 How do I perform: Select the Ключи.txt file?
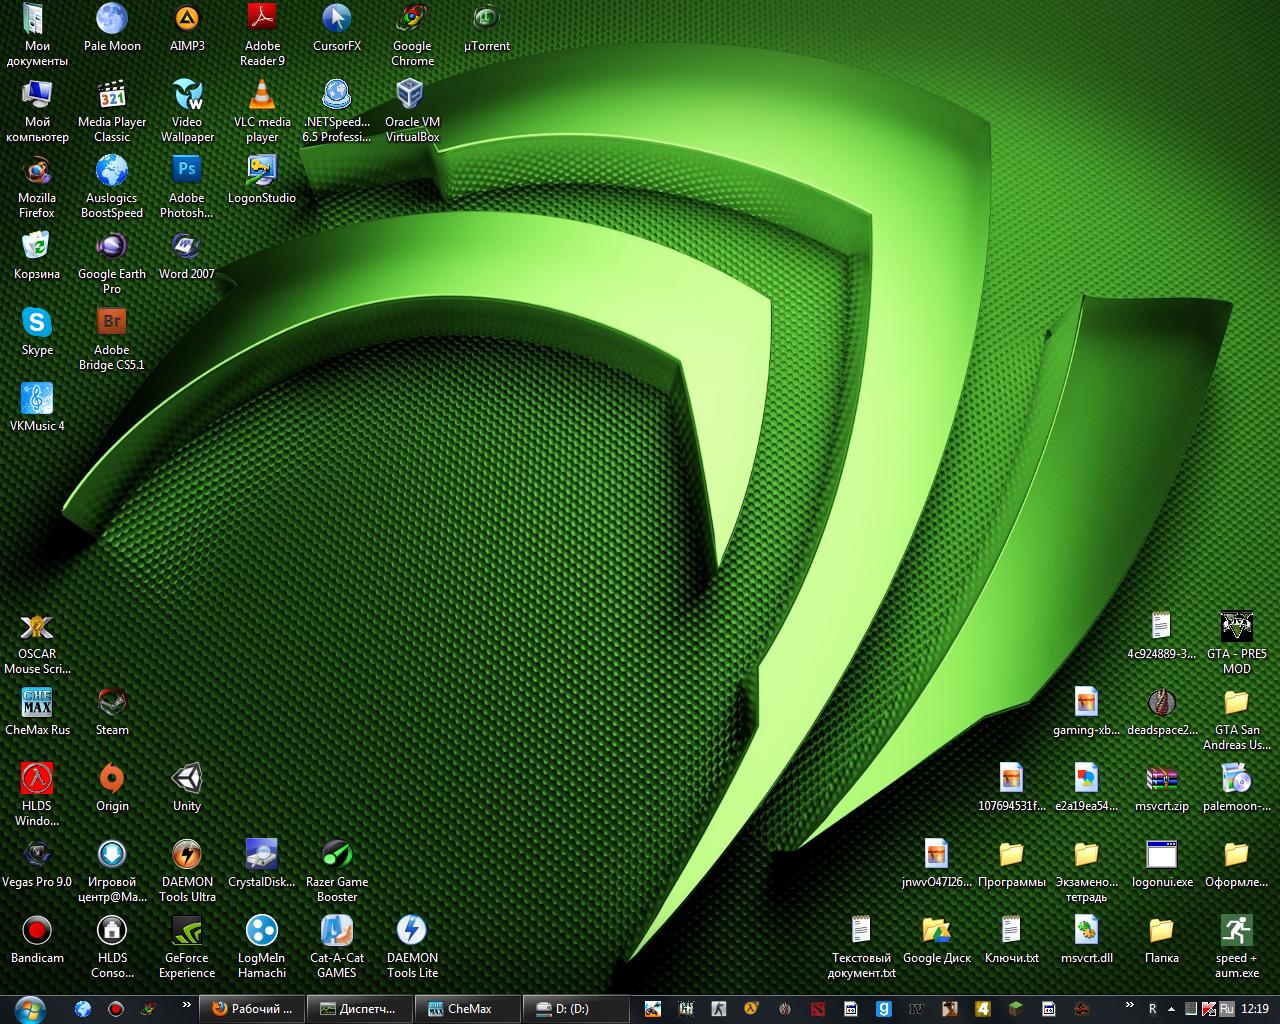(1012, 940)
